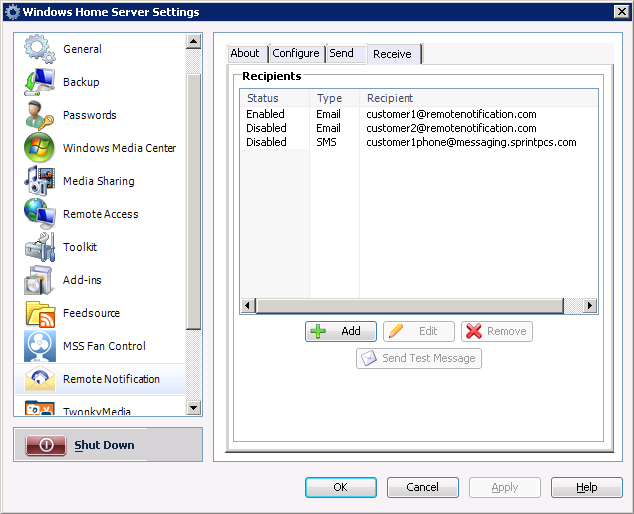634x514 pixels.
Task: Click the Remove recipient button
Action: tap(497, 331)
